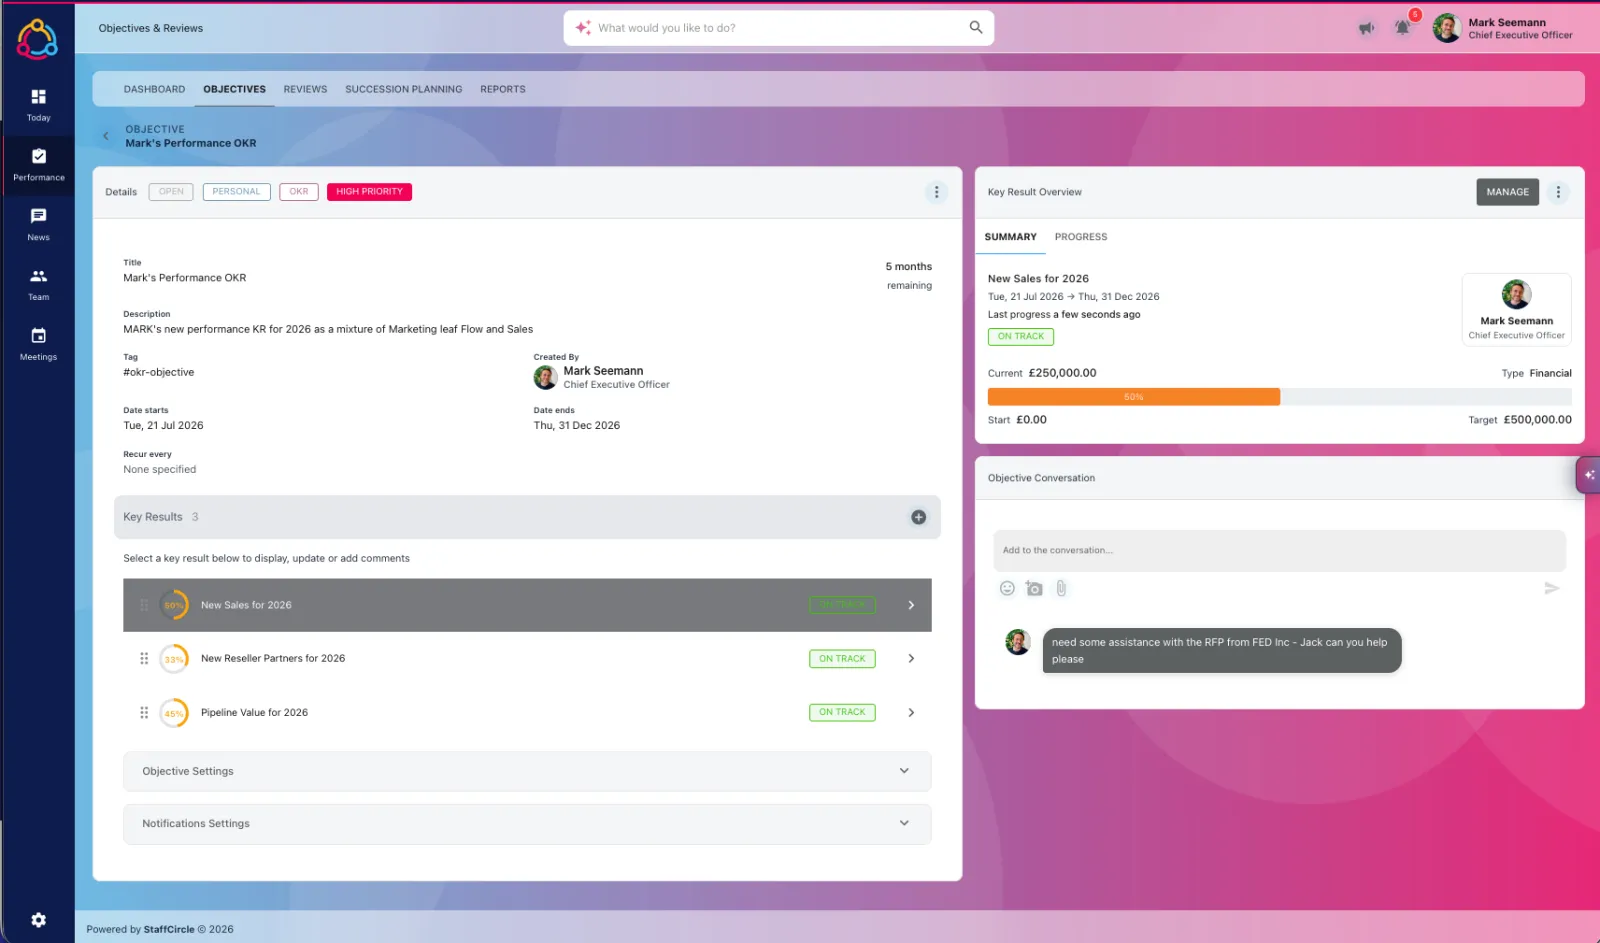Click the 'What would you like to do?' field
This screenshot has width=1600, height=943.
(x=778, y=28)
